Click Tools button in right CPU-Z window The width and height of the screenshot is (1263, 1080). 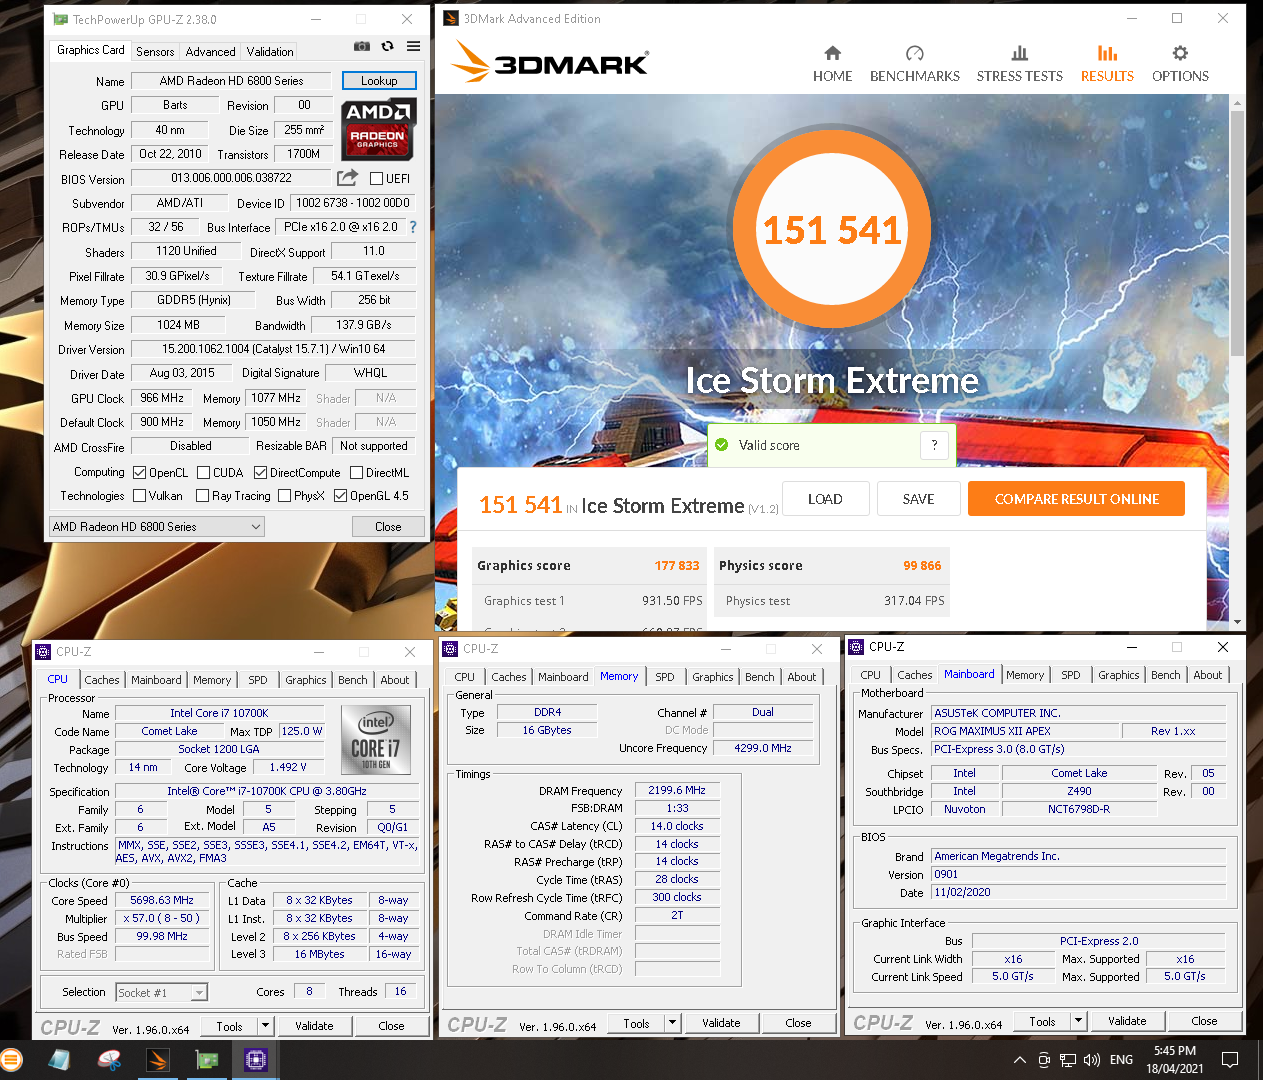click(1042, 1021)
